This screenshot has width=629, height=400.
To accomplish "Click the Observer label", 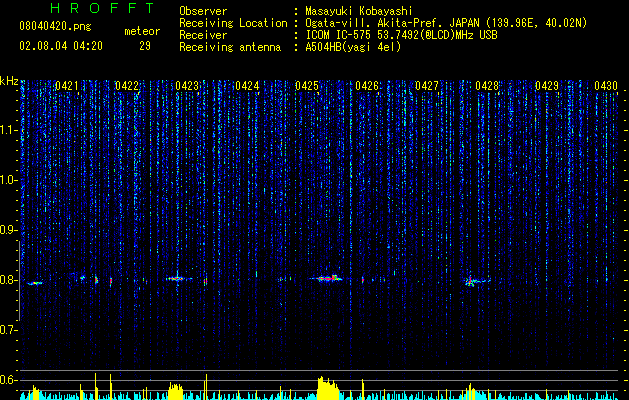I will pyautogui.click(x=203, y=11).
